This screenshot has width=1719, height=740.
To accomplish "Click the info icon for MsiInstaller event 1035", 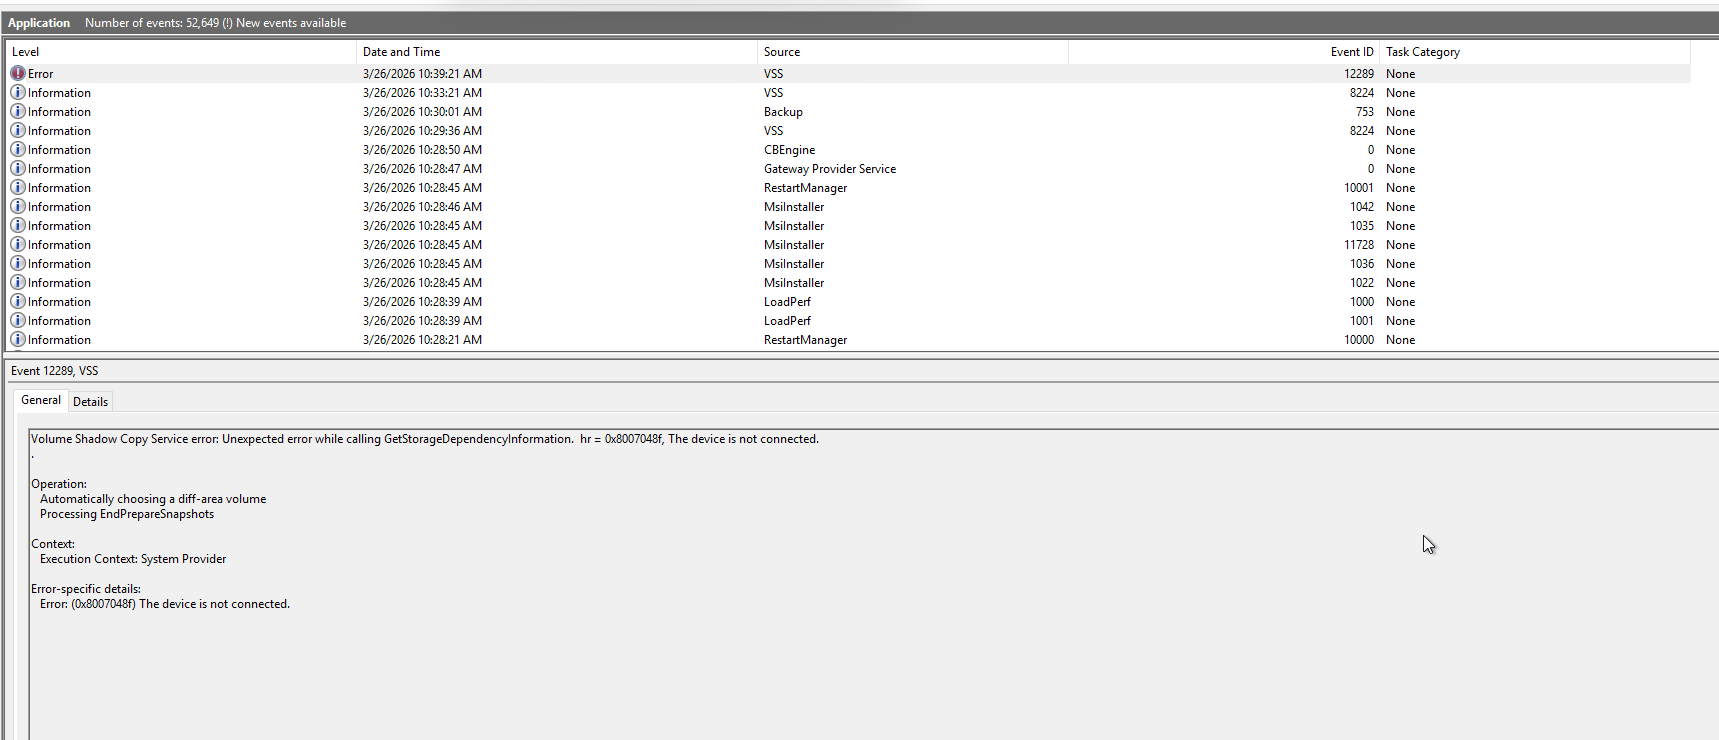I will tap(18, 225).
